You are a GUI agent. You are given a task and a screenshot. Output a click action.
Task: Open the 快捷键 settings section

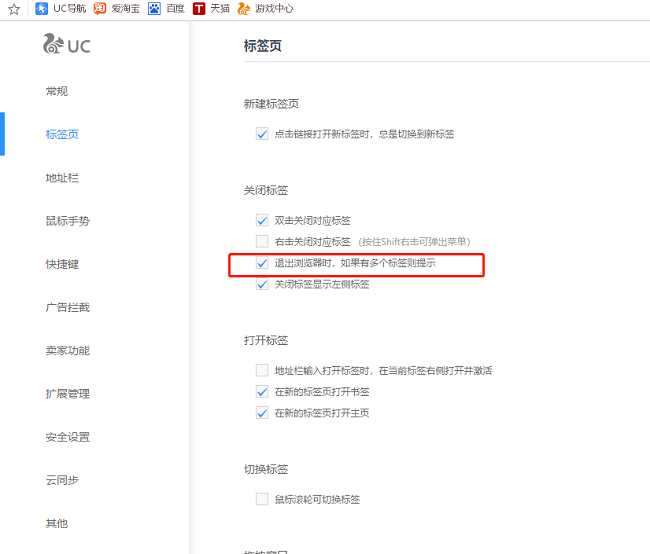tap(62, 264)
